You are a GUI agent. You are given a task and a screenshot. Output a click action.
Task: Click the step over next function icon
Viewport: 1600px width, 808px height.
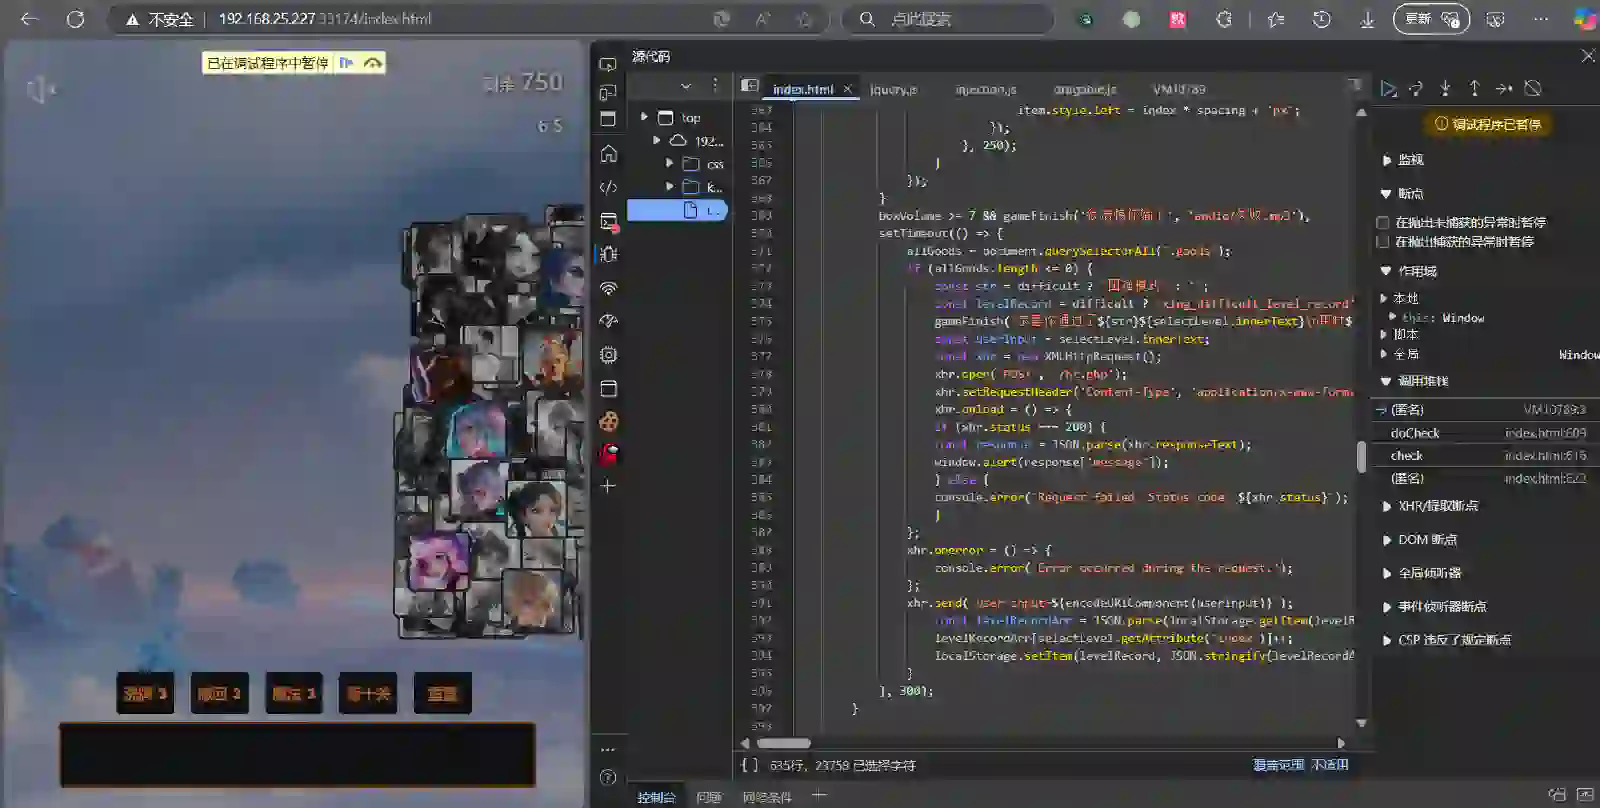[x=1416, y=89]
